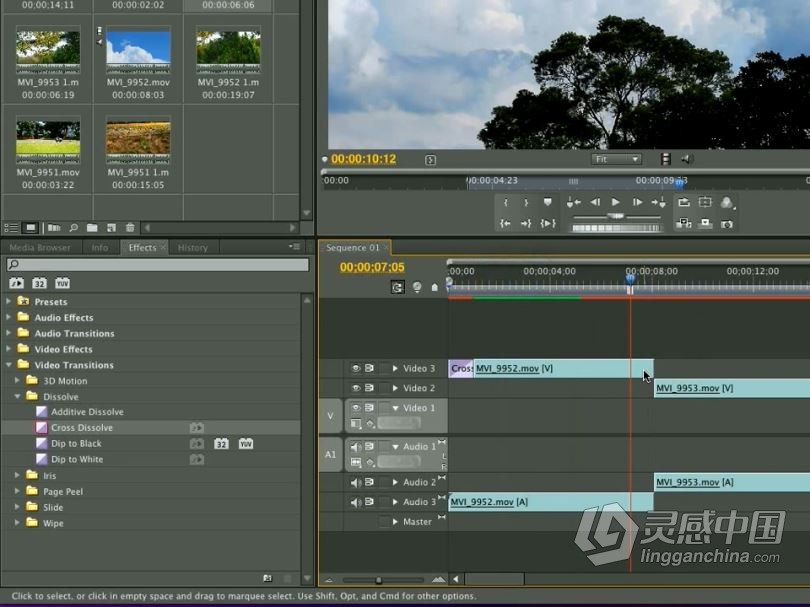Click Play In to Out button
The width and height of the screenshot is (810, 607).
point(548,224)
